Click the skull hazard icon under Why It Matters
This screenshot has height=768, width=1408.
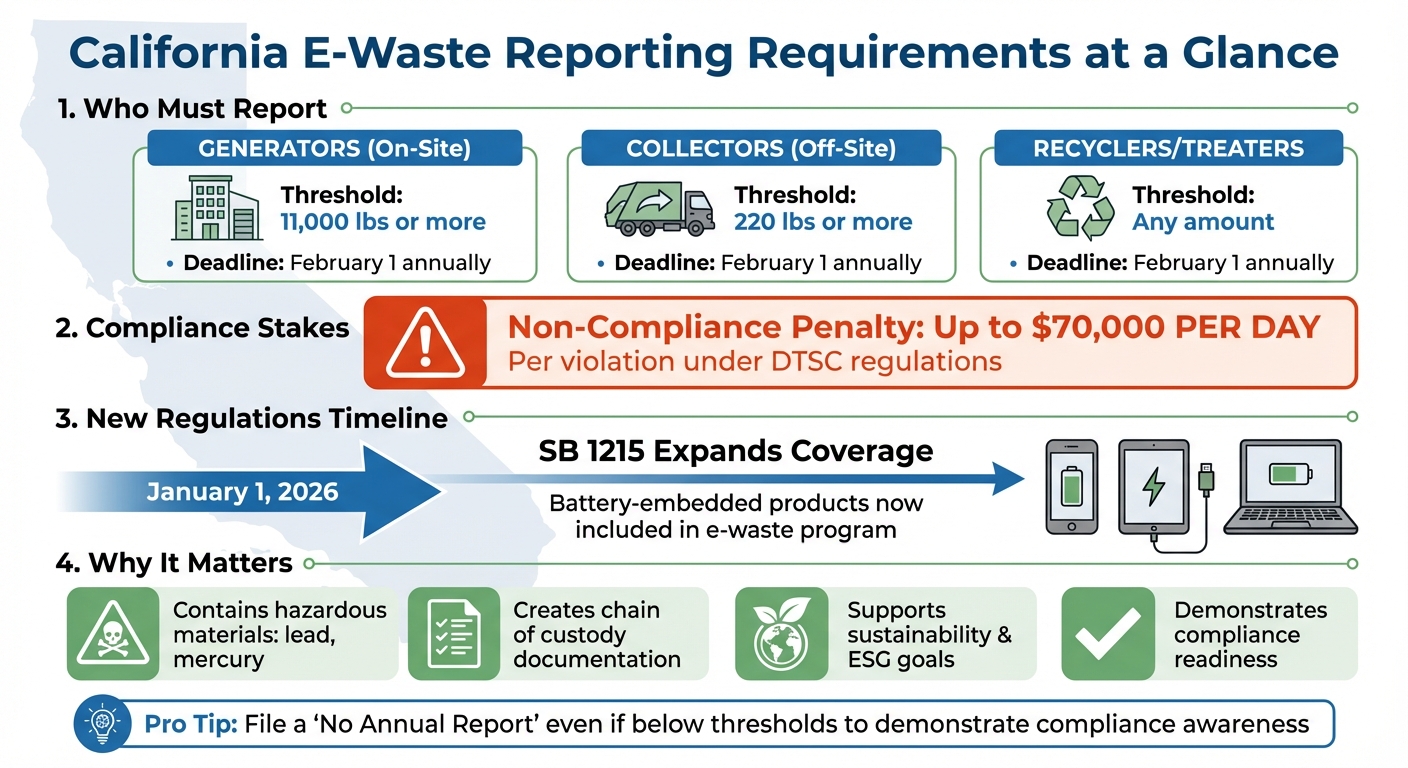pyautogui.click(x=113, y=633)
